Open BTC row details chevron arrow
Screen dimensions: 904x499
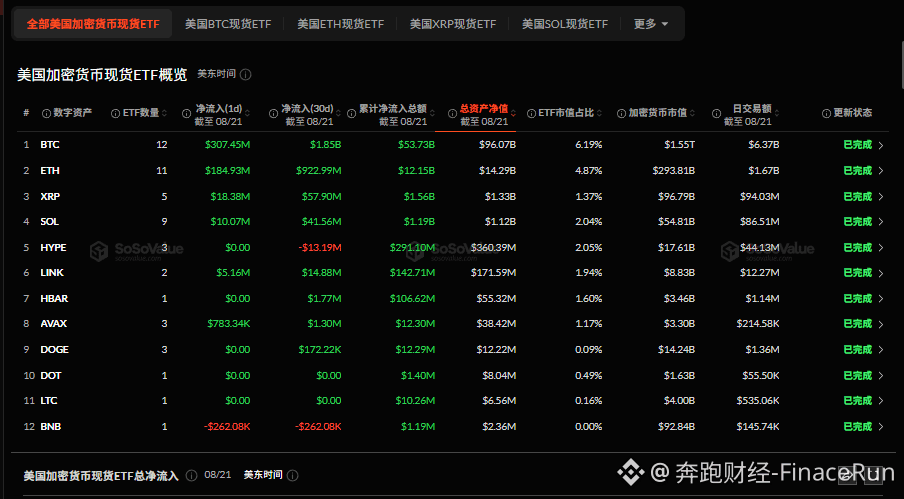(881, 145)
